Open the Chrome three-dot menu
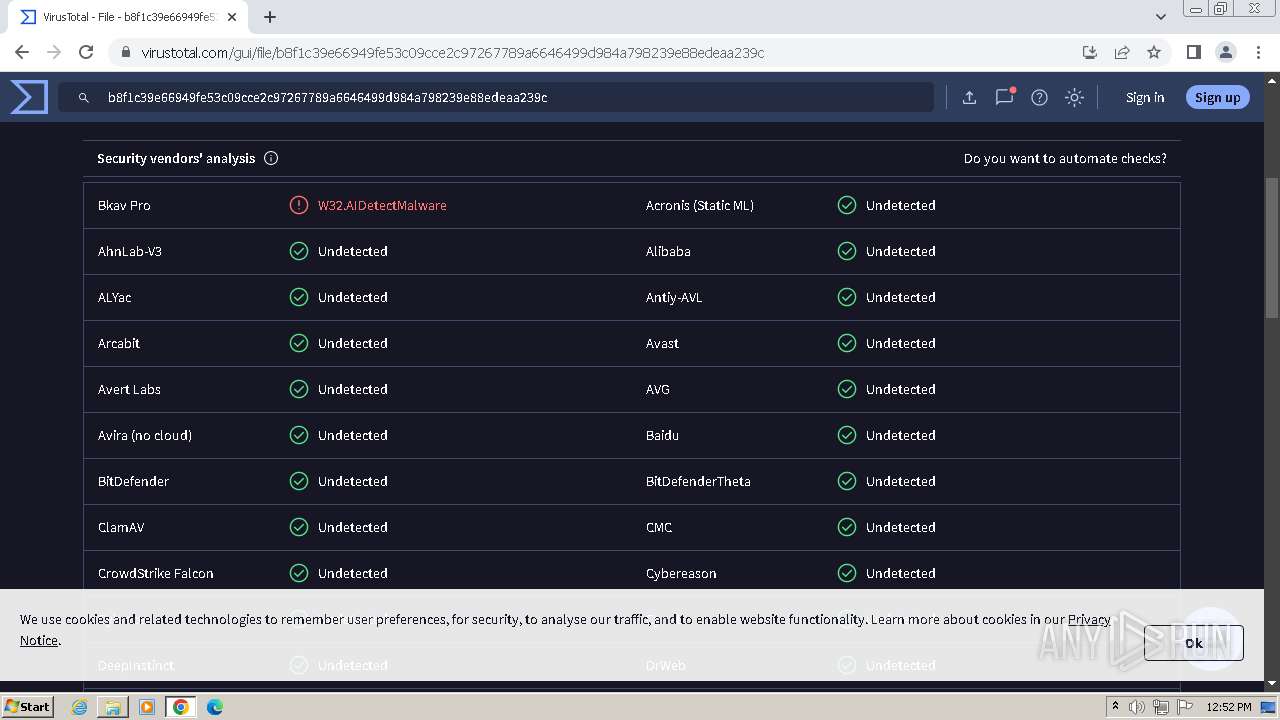1280x720 pixels. pyautogui.click(x=1257, y=52)
